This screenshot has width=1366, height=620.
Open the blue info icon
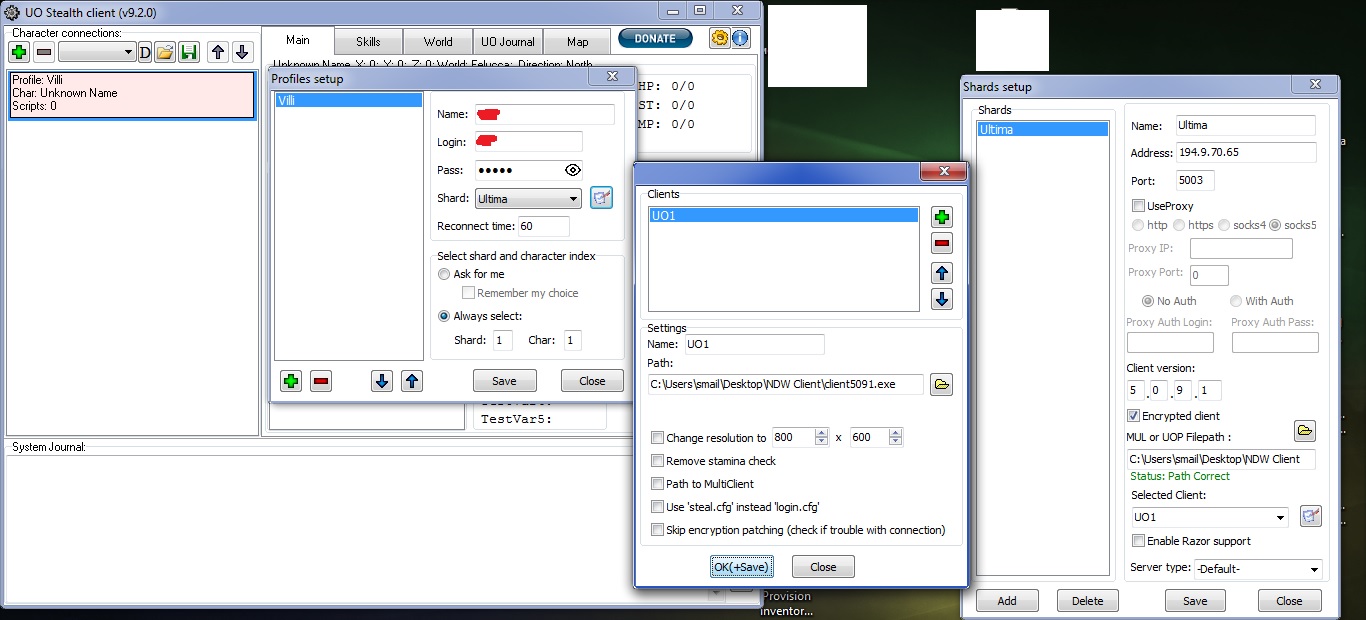pos(740,38)
